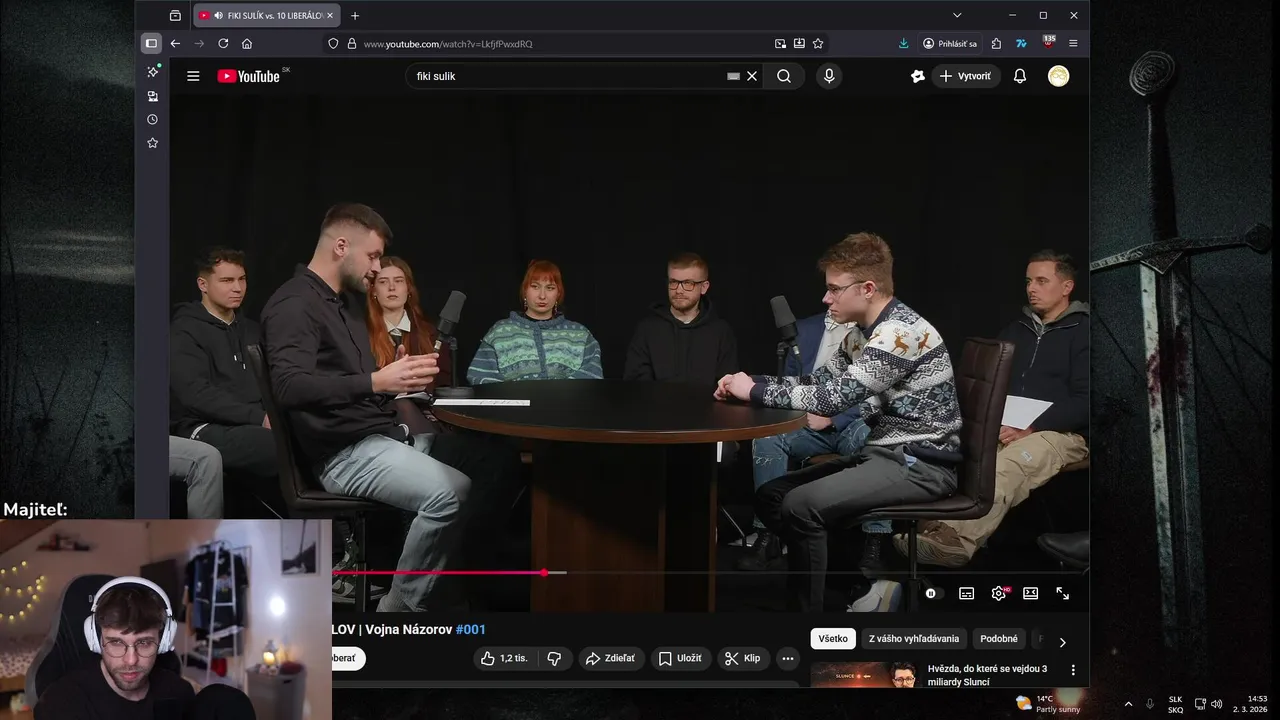
Task: Open Firefox application hamburger menu
Action: point(1073,43)
